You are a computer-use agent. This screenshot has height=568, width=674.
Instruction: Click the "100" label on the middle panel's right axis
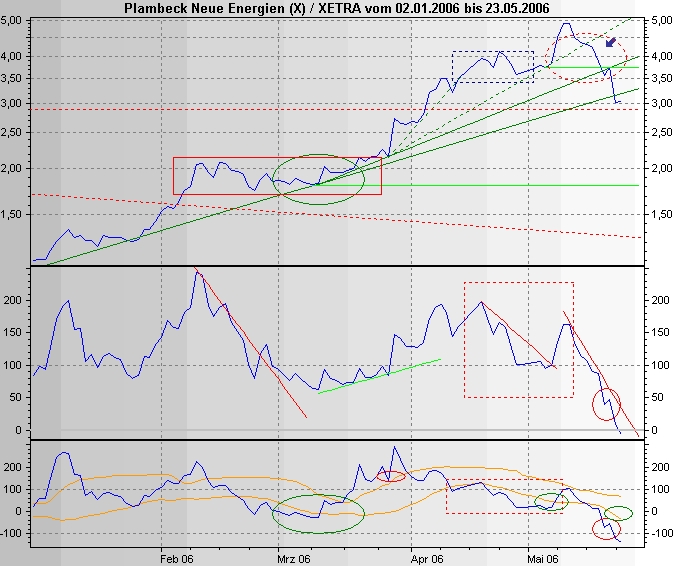660,365
